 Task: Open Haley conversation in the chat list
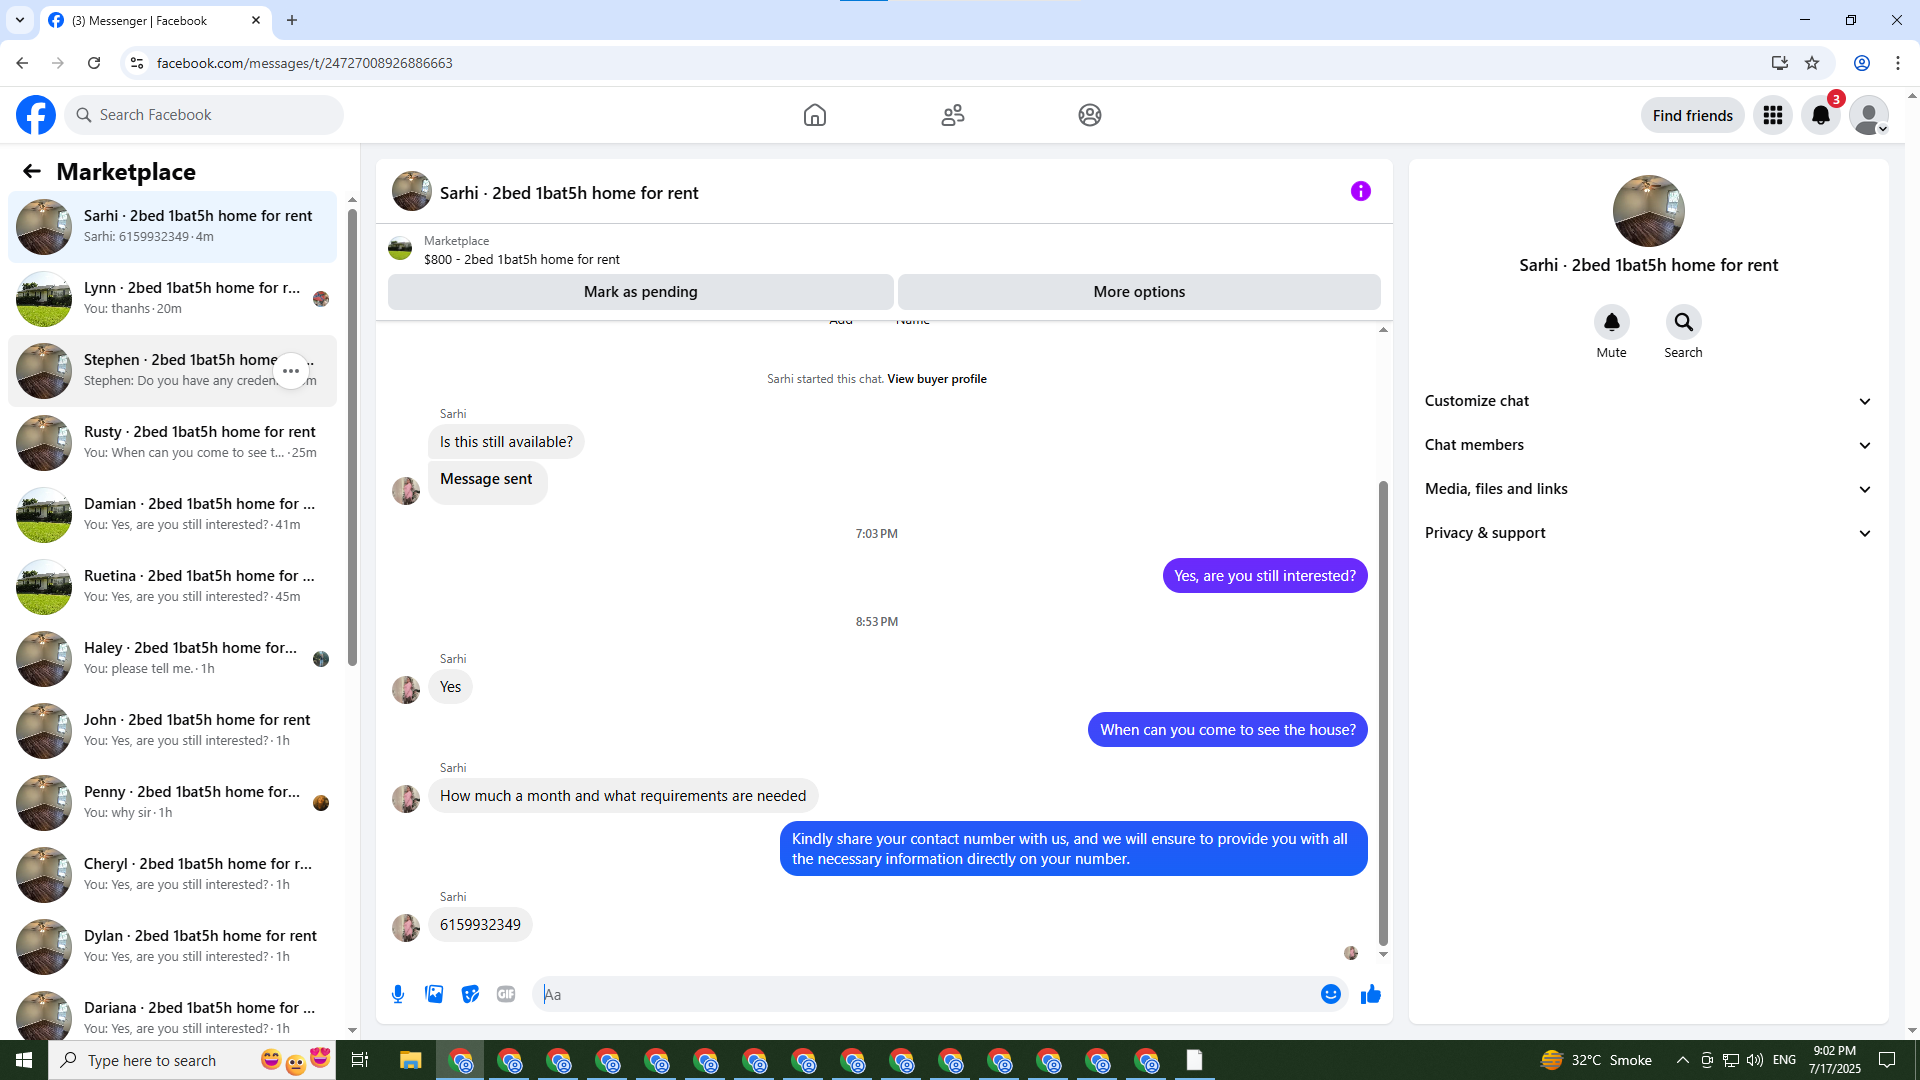click(x=172, y=659)
